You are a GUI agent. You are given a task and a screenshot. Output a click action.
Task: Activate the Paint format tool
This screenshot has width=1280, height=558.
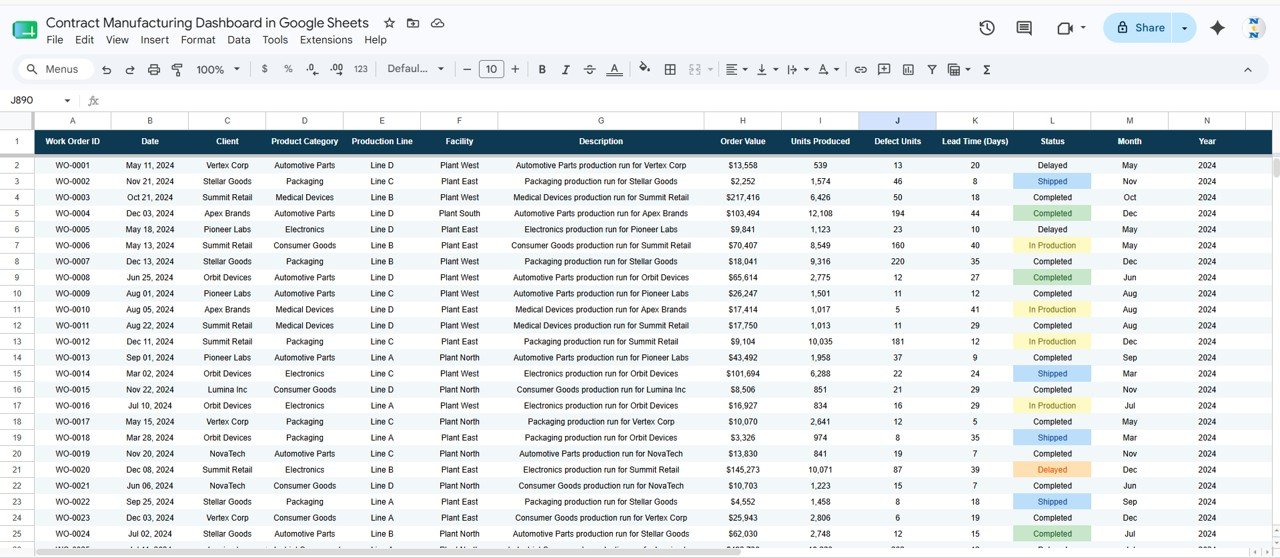tap(177, 70)
